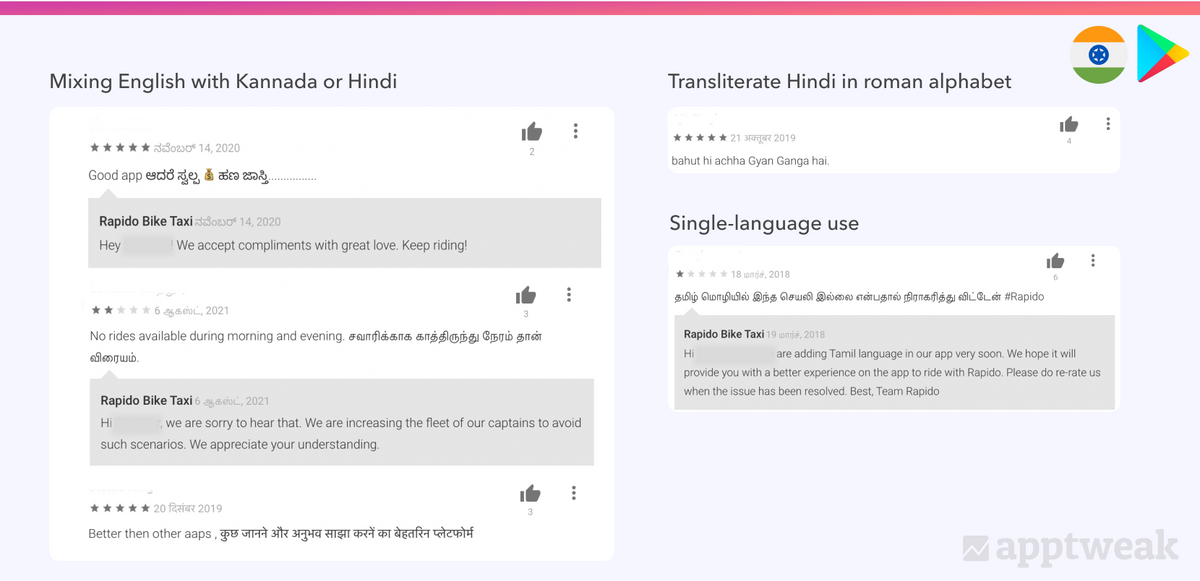The image size is (1200, 581).
Task: Thumbs up the 'Good app' Kannada review
Action: [532, 132]
